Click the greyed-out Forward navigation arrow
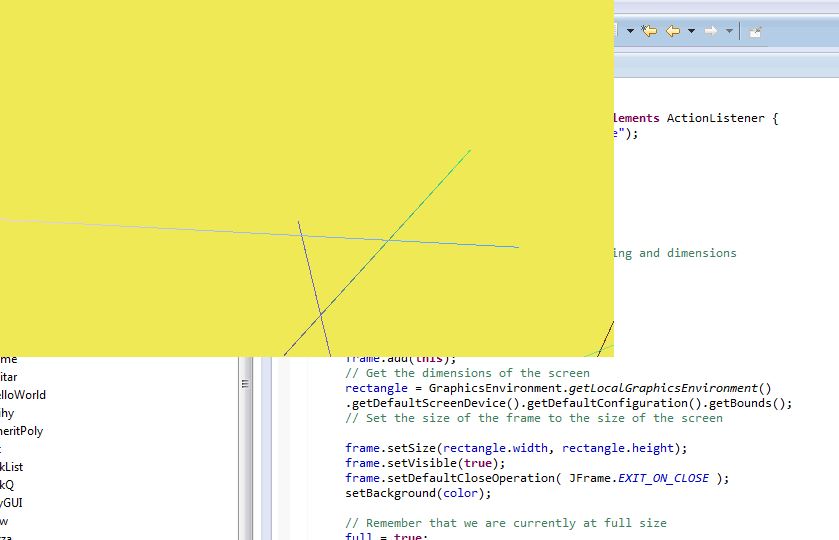This screenshot has height=540, width=839. pos(711,31)
